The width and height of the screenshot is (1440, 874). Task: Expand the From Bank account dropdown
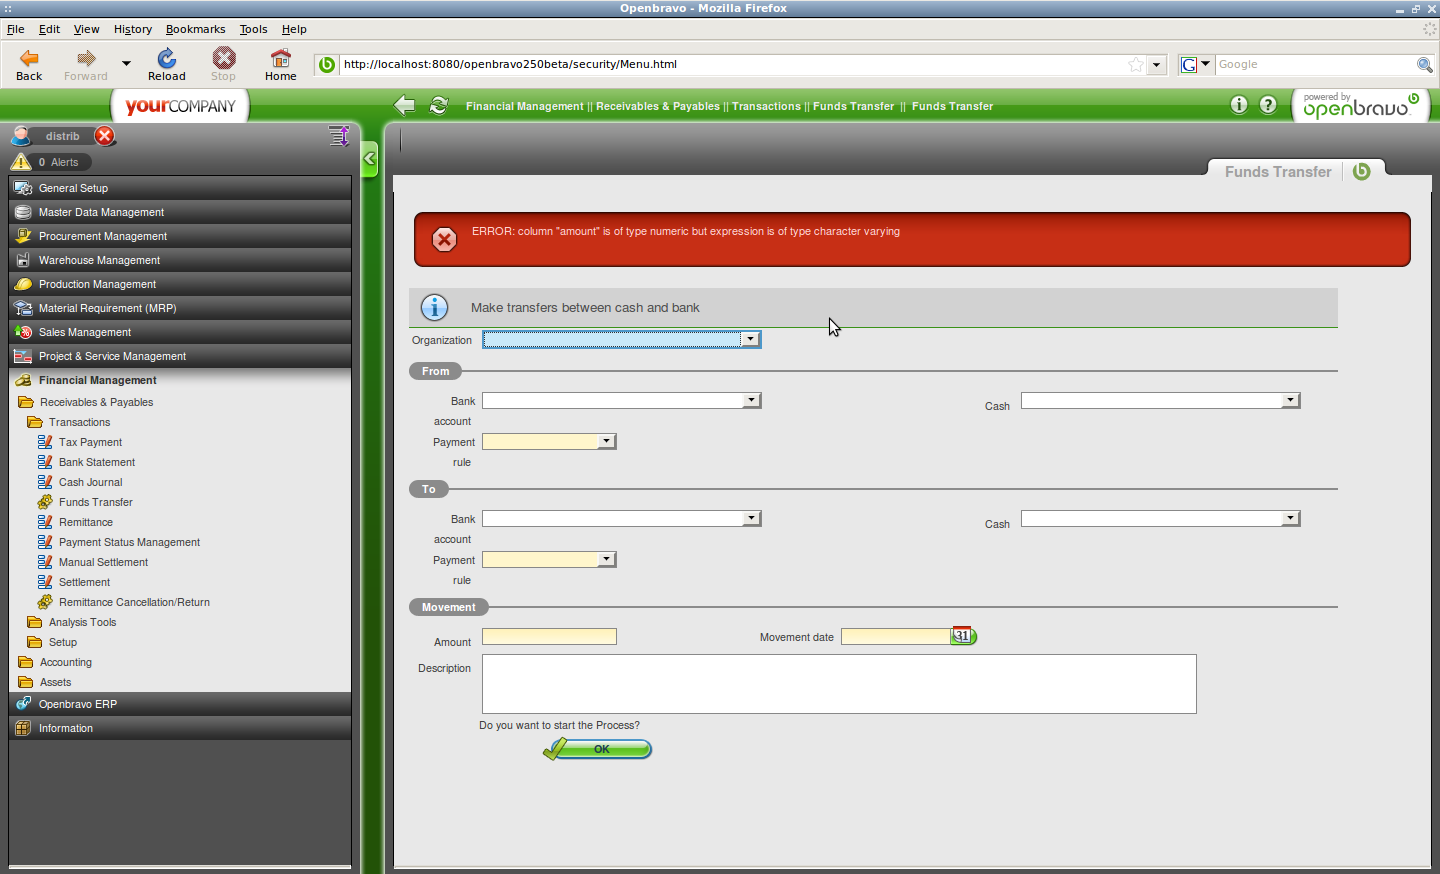[x=751, y=401]
